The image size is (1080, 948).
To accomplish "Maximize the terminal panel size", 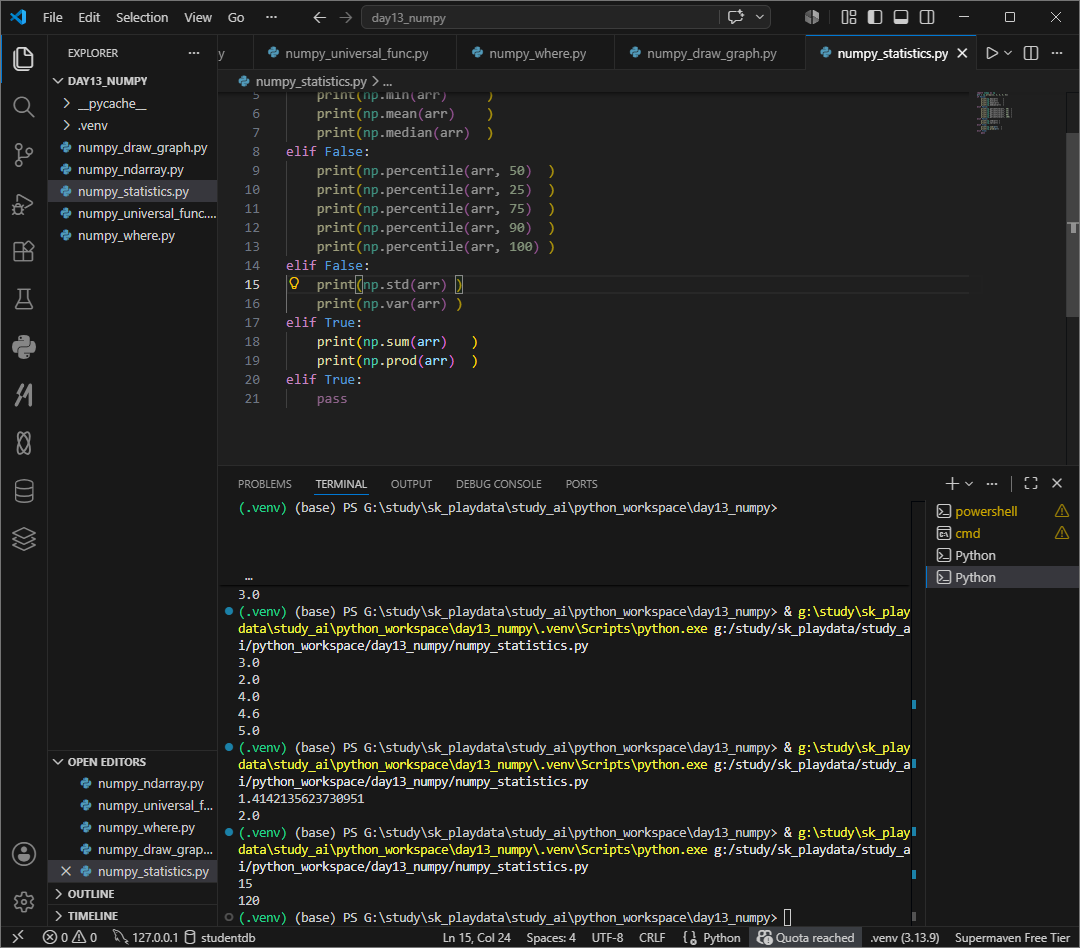I will [x=1030, y=484].
